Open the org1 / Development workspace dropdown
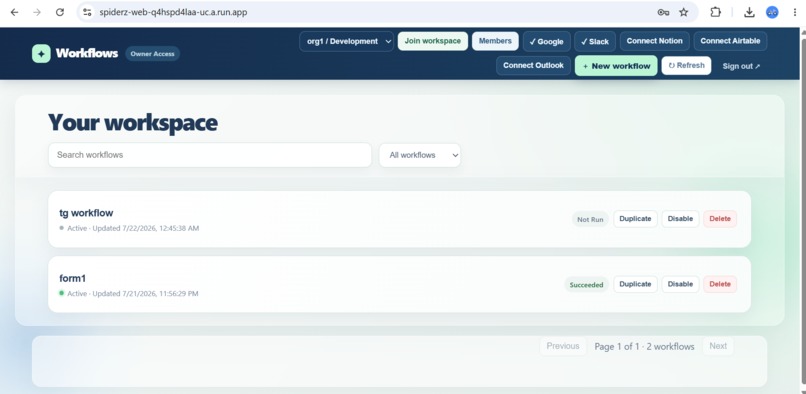 pyautogui.click(x=346, y=41)
